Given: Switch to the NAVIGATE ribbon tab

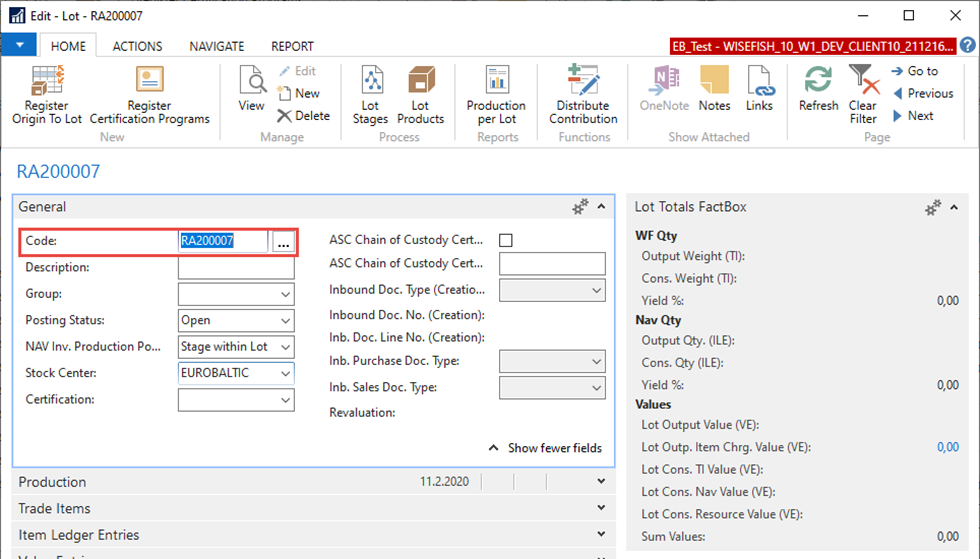Looking at the screenshot, I should pyautogui.click(x=217, y=46).
